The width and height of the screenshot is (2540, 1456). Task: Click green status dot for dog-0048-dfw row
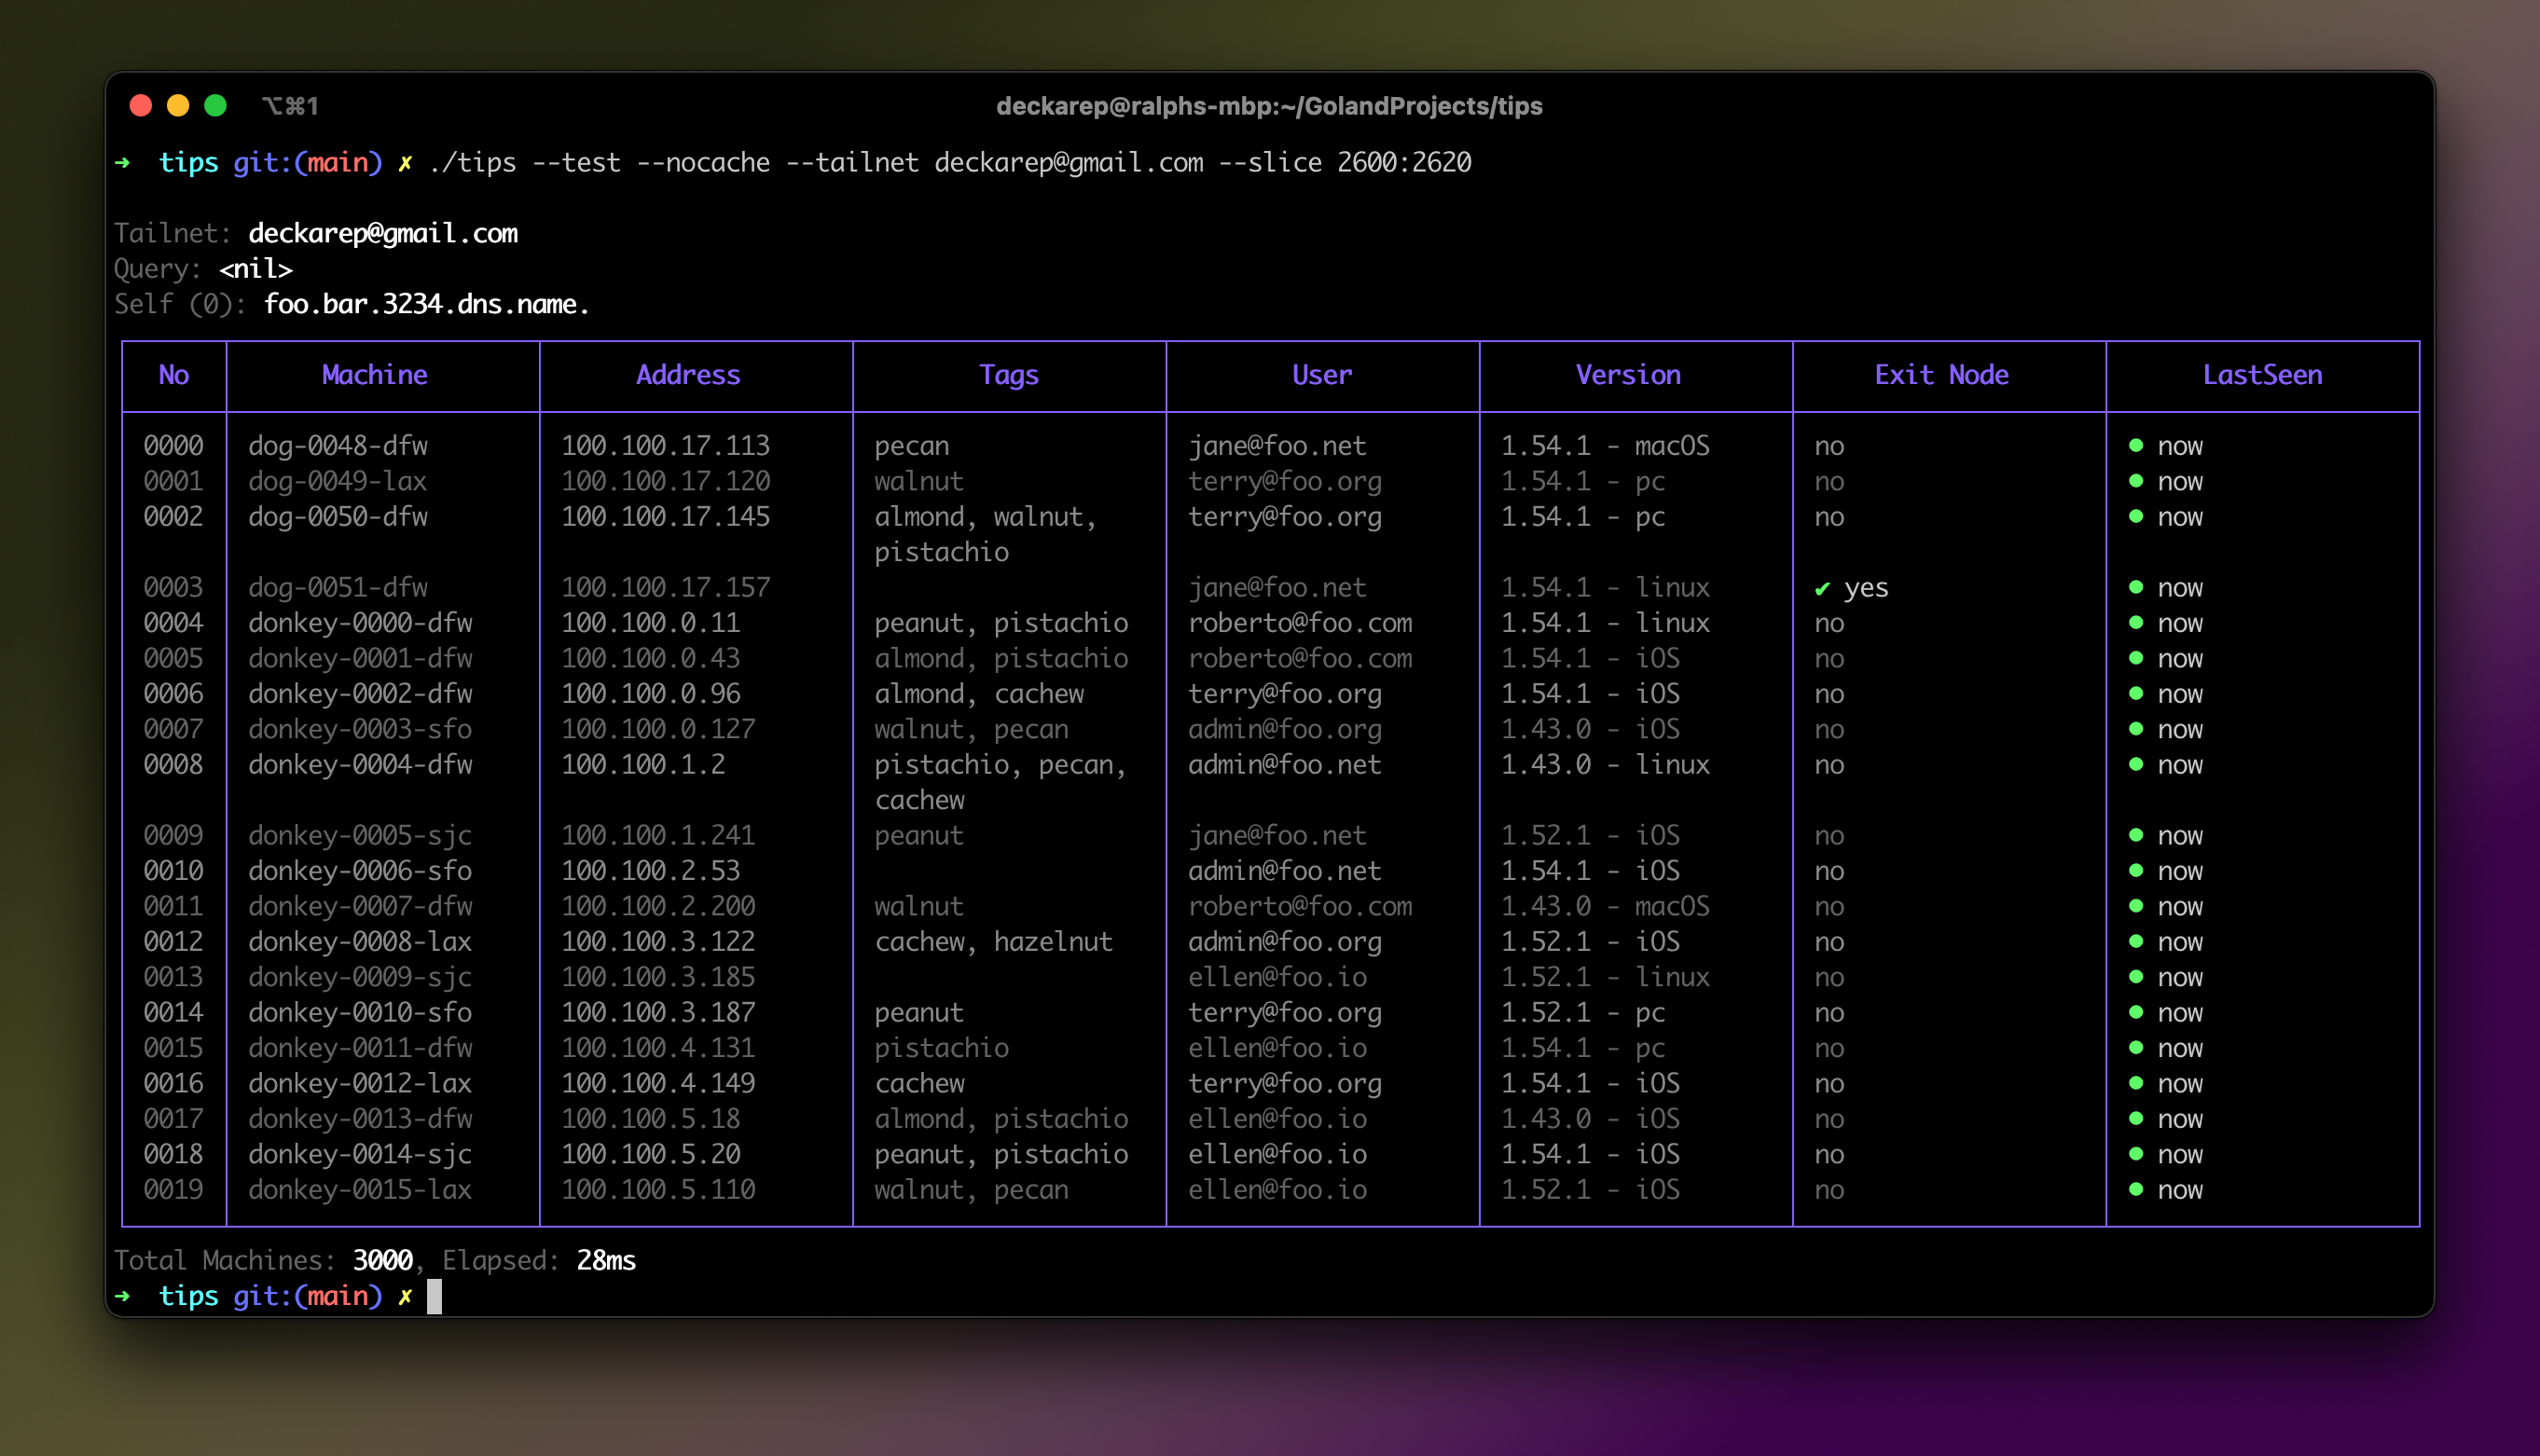coord(2135,446)
